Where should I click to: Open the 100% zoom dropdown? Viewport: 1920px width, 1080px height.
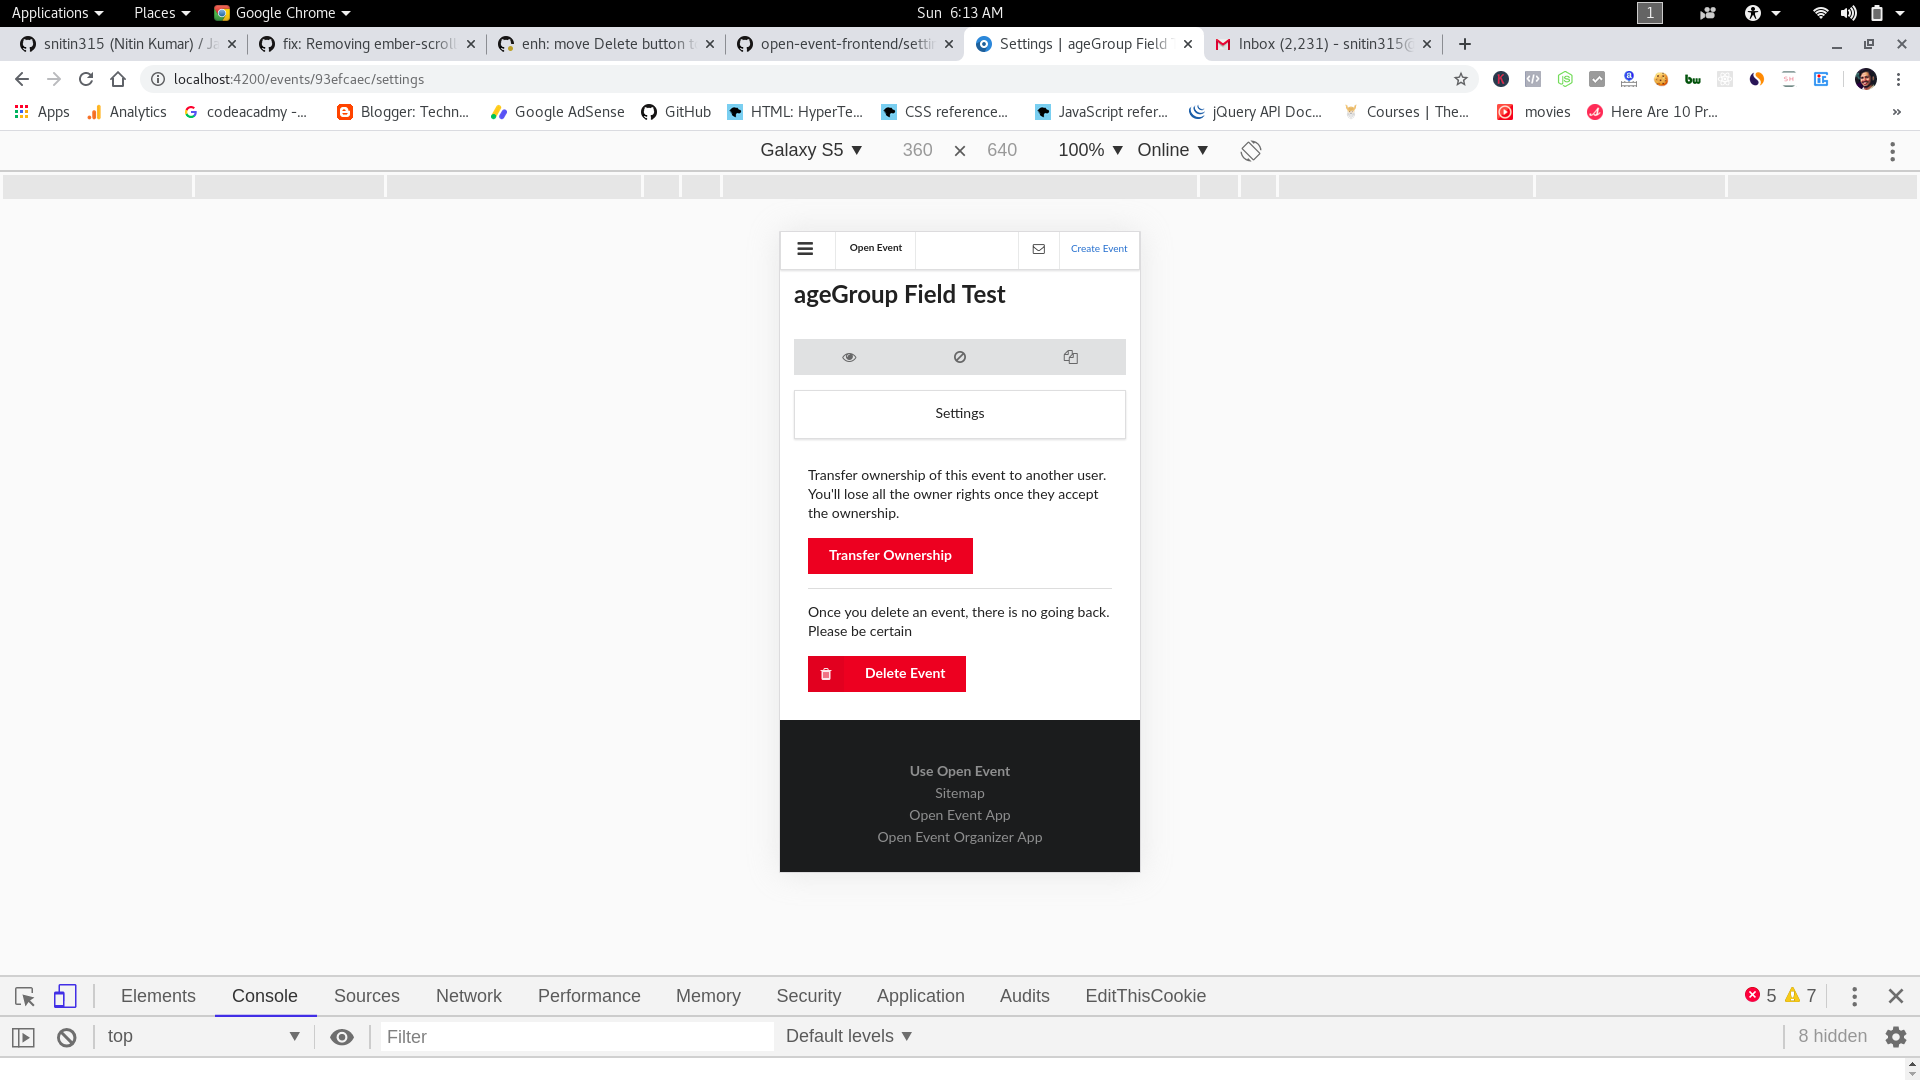(x=1090, y=150)
